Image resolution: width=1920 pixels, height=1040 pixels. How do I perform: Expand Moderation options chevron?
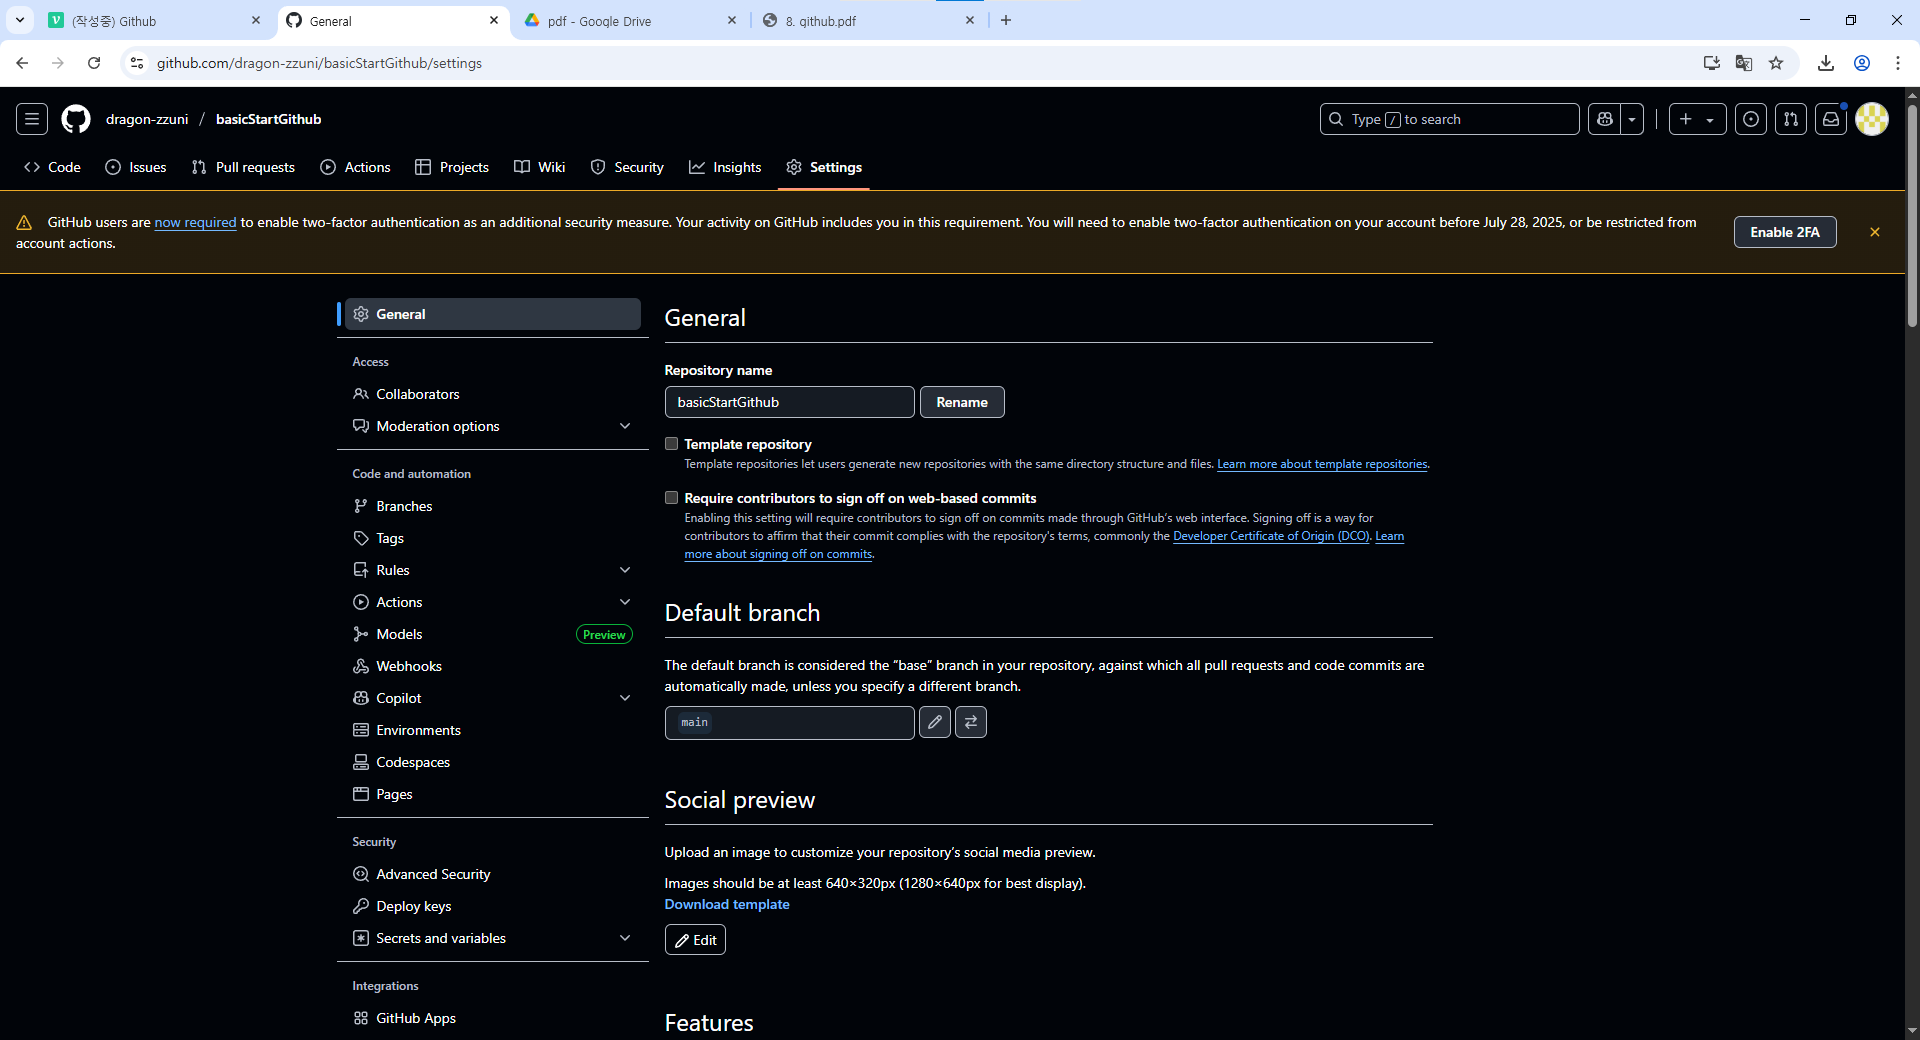tap(625, 426)
